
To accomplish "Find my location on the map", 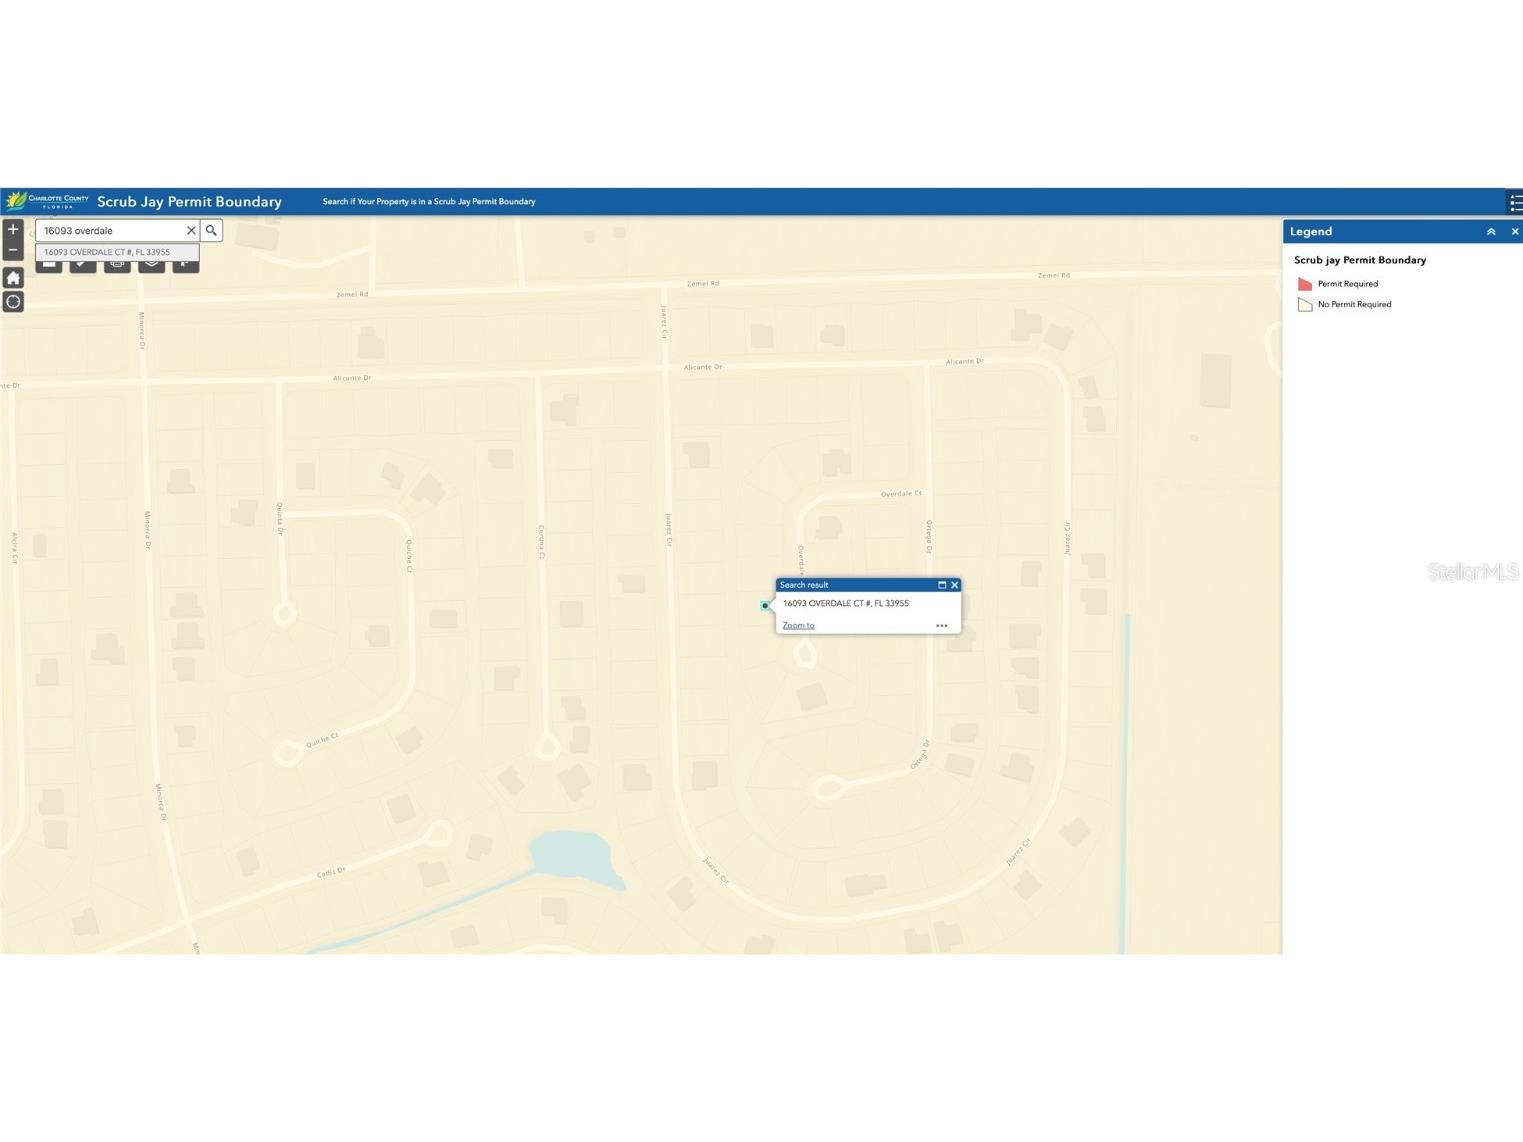I will click(x=13, y=302).
